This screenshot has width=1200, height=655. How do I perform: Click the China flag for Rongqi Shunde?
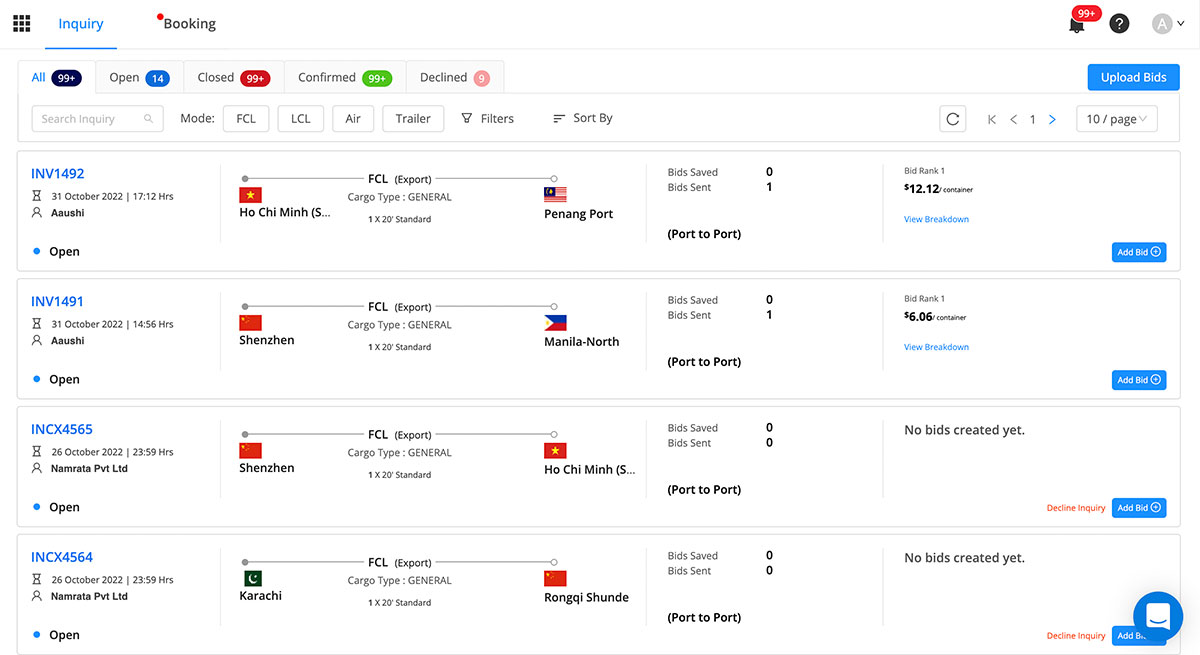[x=555, y=578]
